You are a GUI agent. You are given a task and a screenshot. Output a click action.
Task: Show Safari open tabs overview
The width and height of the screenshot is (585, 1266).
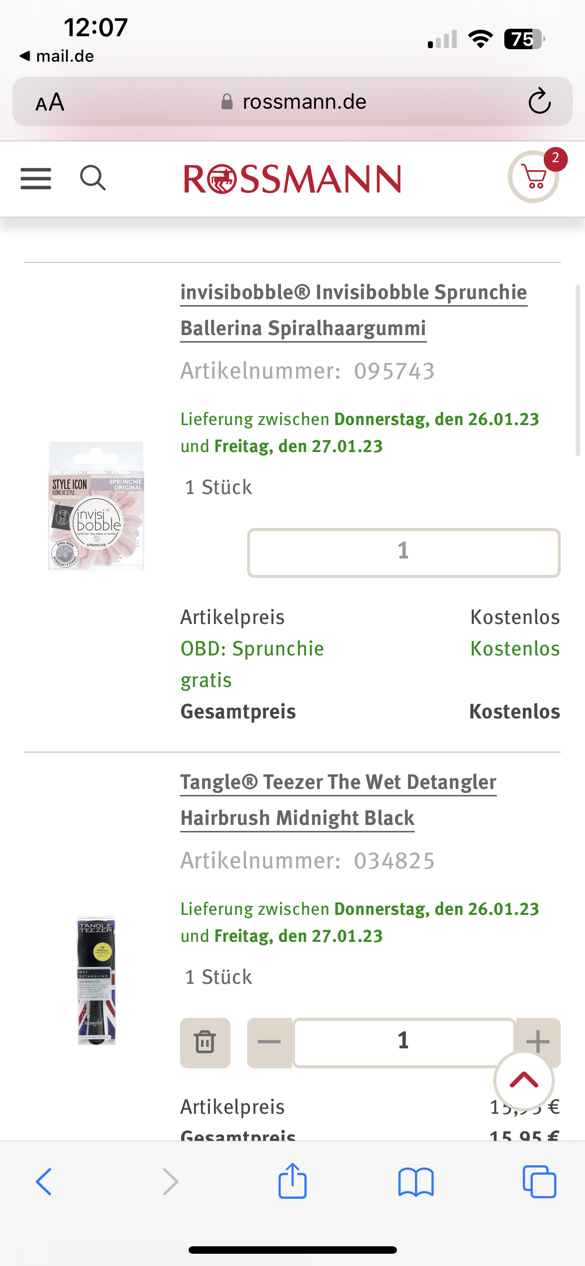pyautogui.click(x=539, y=1182)
